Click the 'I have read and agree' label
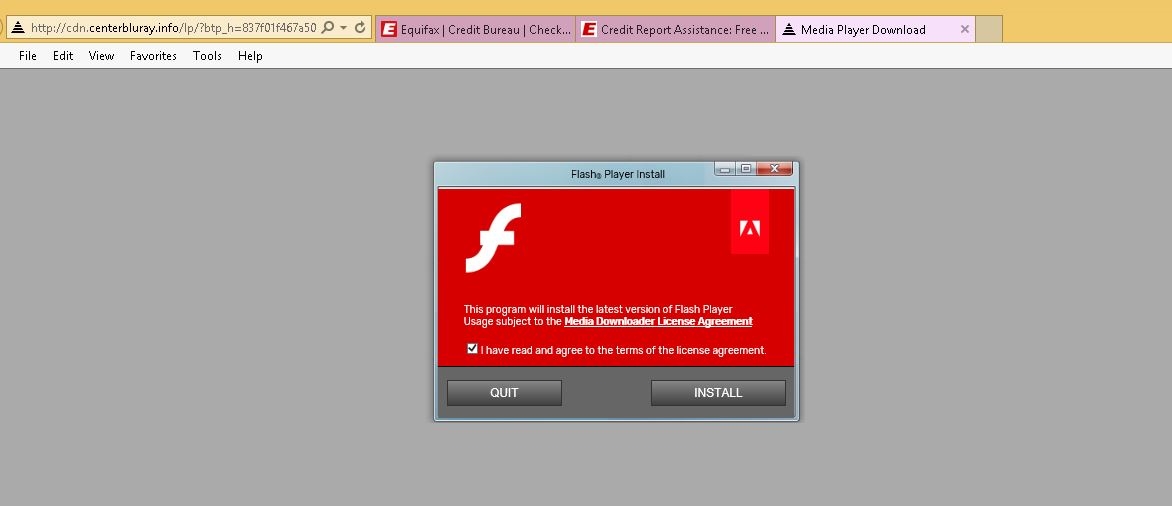Screen dimensions: 1172x506 (x=623, y=350)
